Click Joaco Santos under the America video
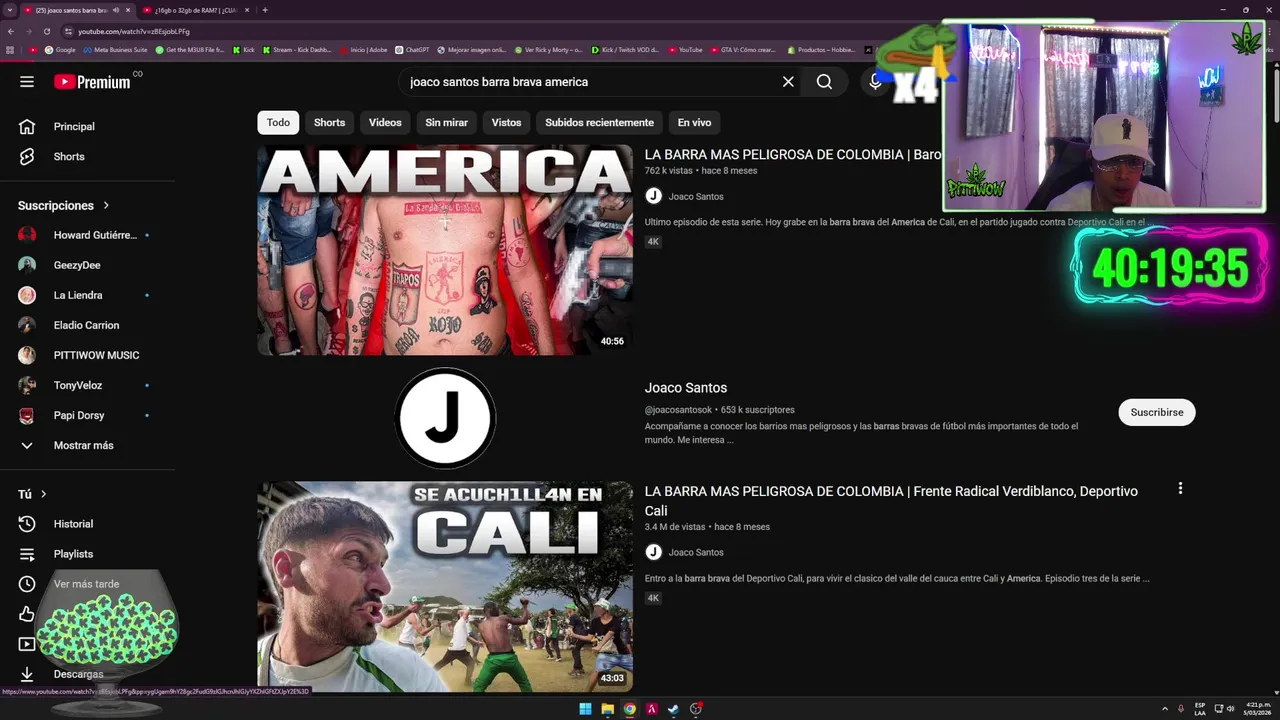This screenshot has width=1280, height=720. pyautogui.click(x=696, y=197)
